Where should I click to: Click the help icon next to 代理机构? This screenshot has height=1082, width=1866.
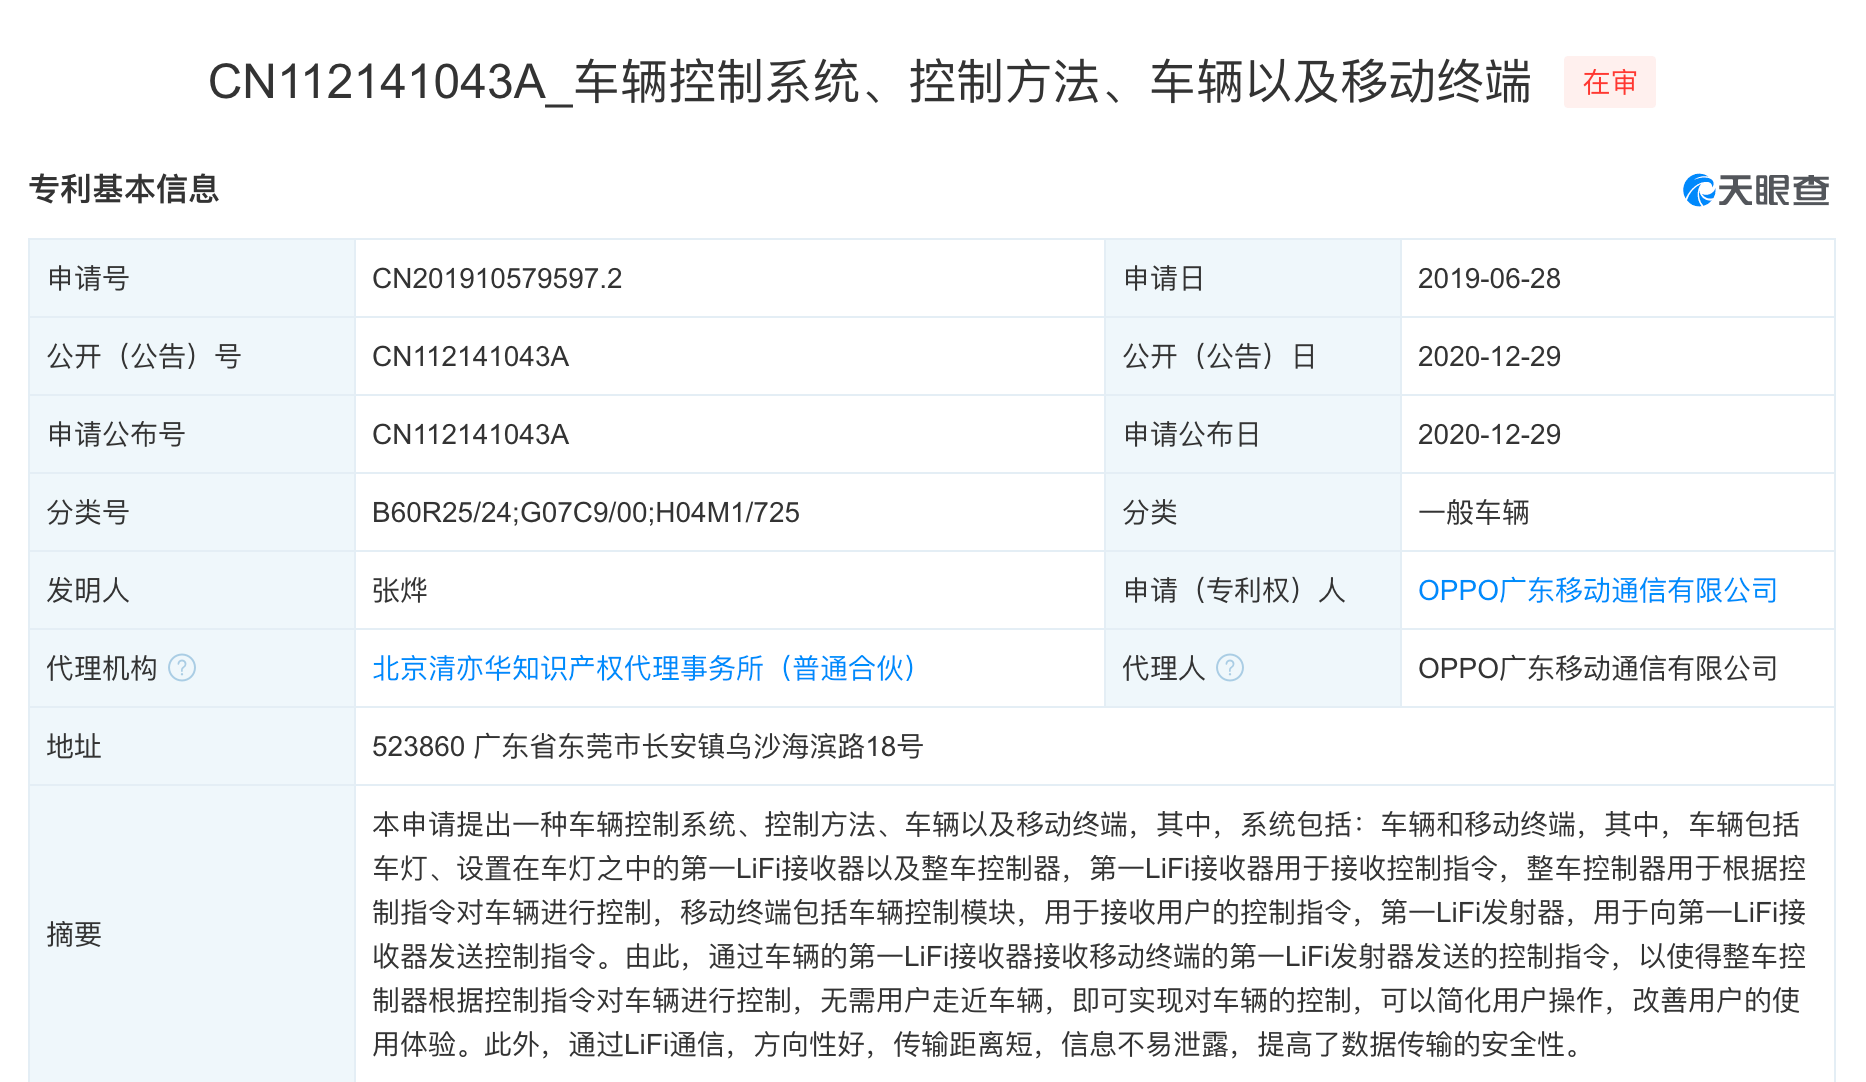(182, 668)
